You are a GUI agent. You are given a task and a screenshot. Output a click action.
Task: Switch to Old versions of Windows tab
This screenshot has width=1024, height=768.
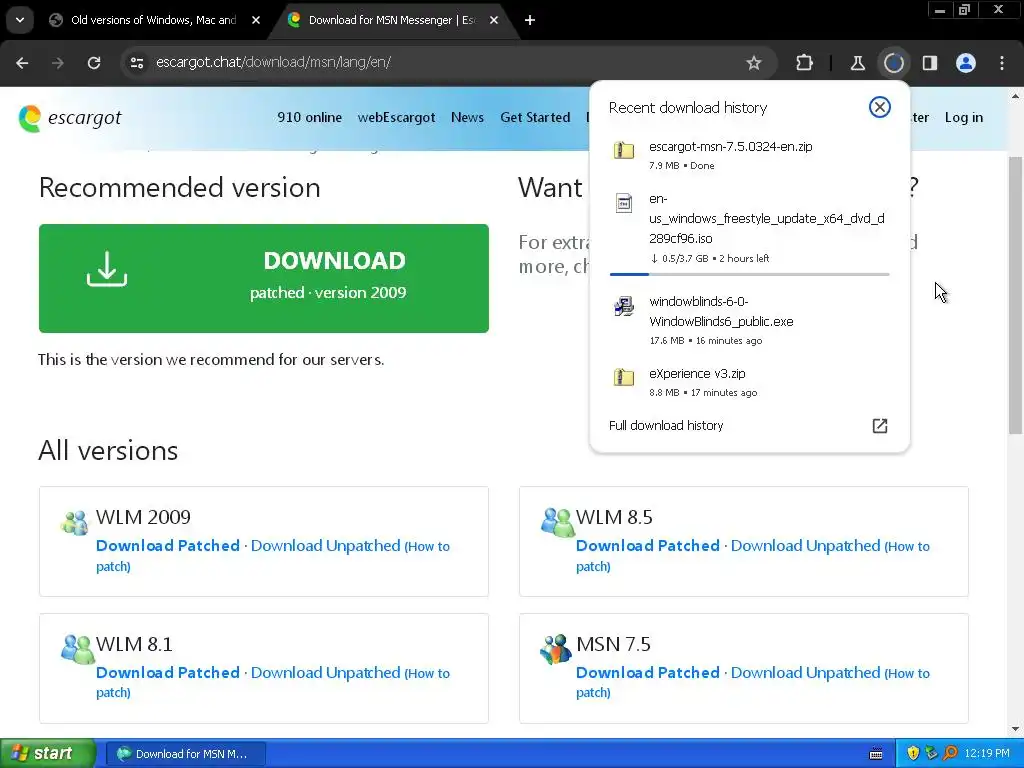[x=153, y=20]
